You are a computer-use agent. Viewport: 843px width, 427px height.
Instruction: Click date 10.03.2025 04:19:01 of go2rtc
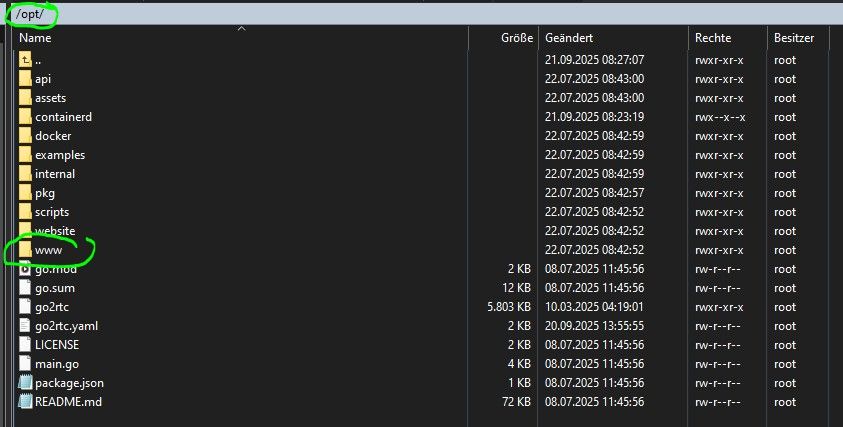595,307
